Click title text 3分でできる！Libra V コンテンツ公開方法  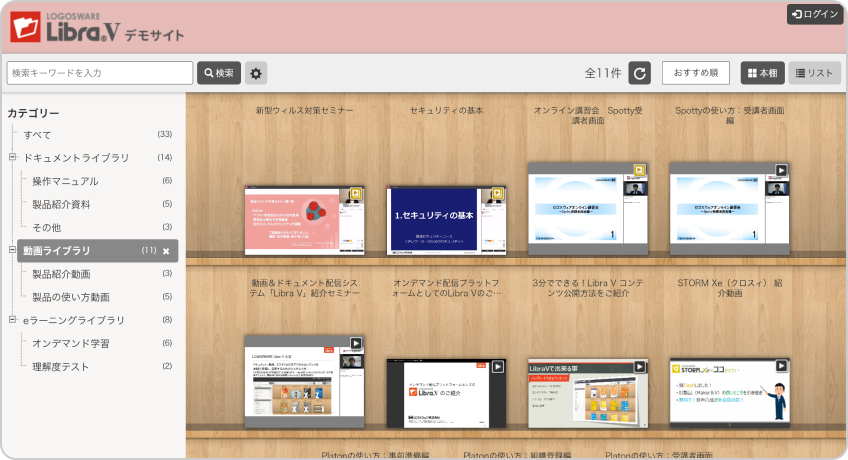pyautogui.click(x=588, y=288)
